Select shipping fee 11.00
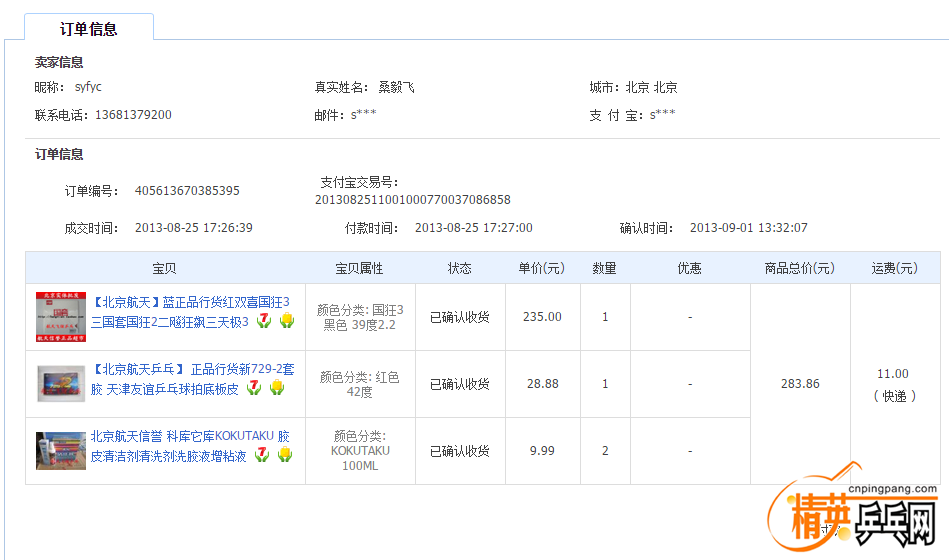949x560 pixels. pyautogui.click(x=893, y=374)
